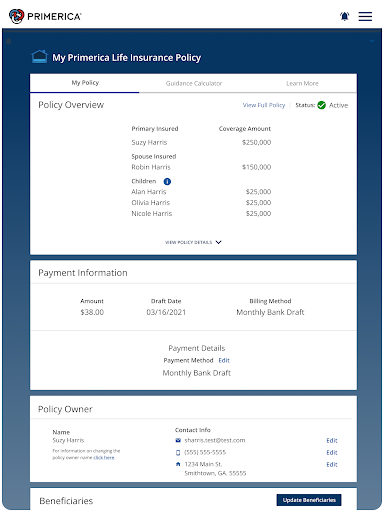384x512 pixels.
Task: Click the Policy Overview heading
Action: click(x=71, y=105)
